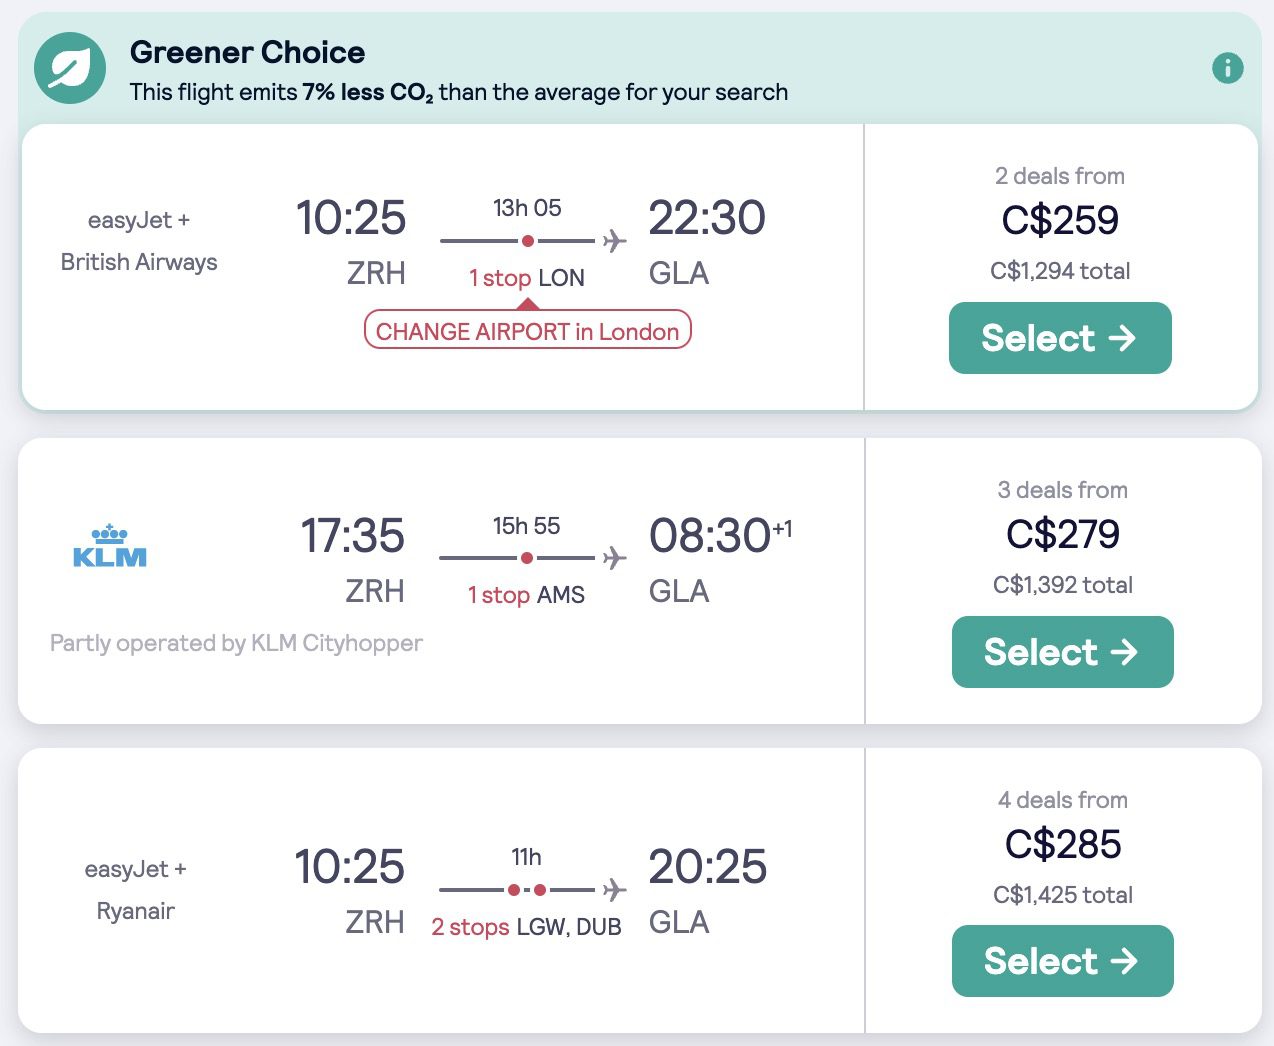This screenshot has width=1274, height=1046.
Task: Click Partly operated by KLM Cityhopper note
Action: 236,643
